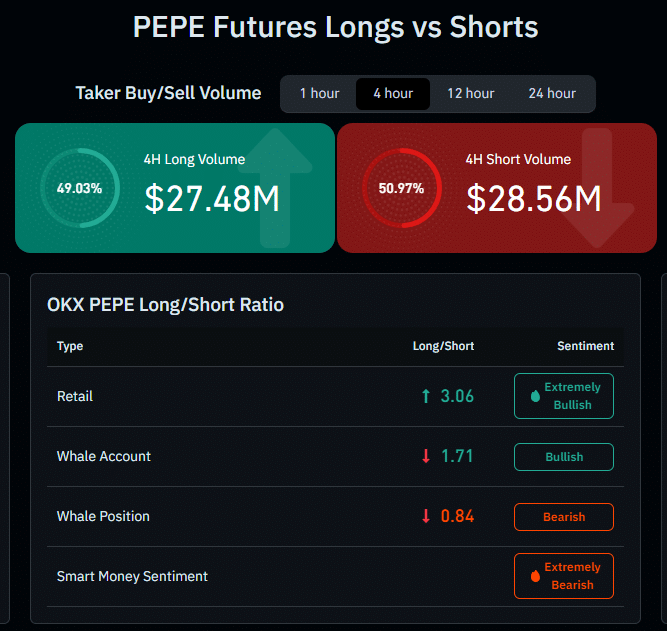Click the $27.48M long volume value
Screen dimensions: 667x631
click(x=212, y=199)
